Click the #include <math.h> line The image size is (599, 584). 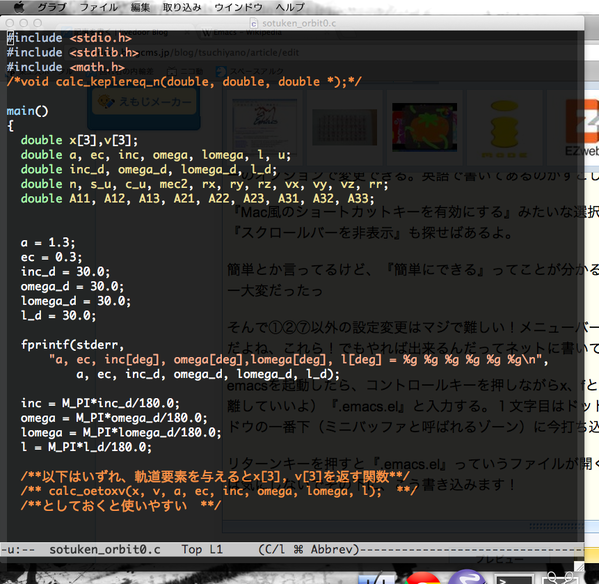pyautogui.click(x=66, y=67)
